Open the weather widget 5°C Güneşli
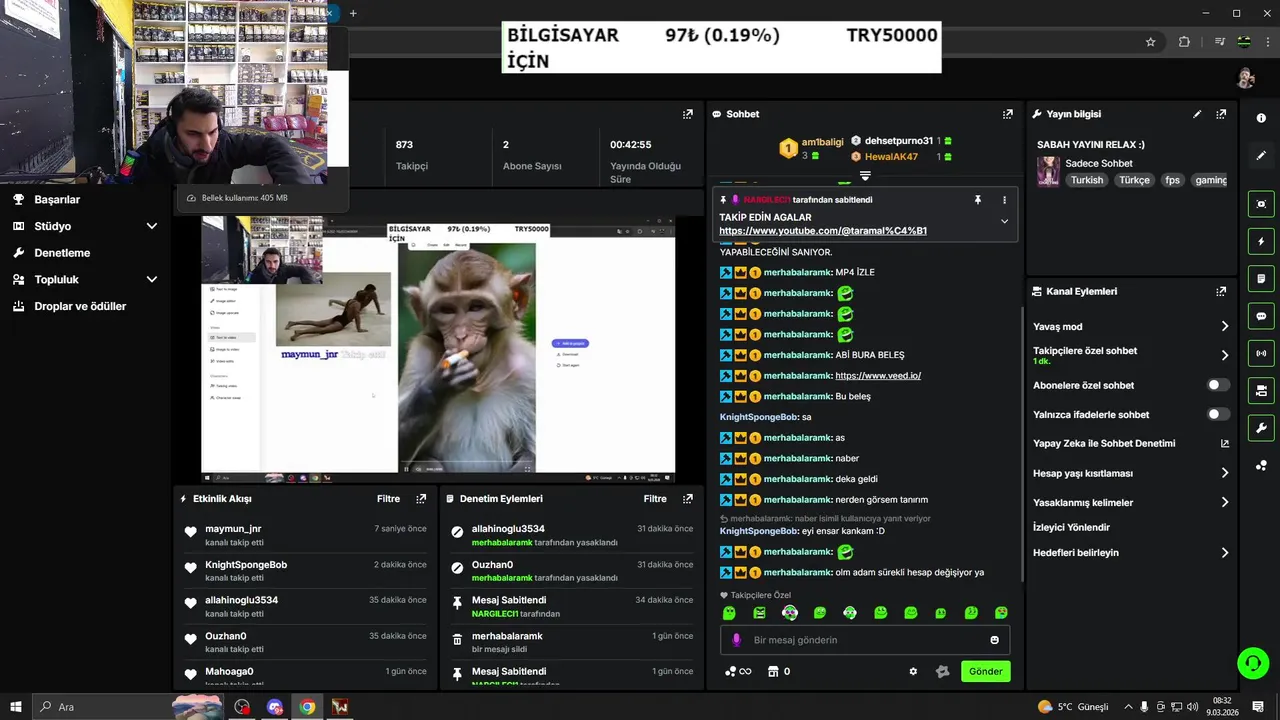Image resolution: width=1280 pixels, height=720 pixels. pos(1073,707)
